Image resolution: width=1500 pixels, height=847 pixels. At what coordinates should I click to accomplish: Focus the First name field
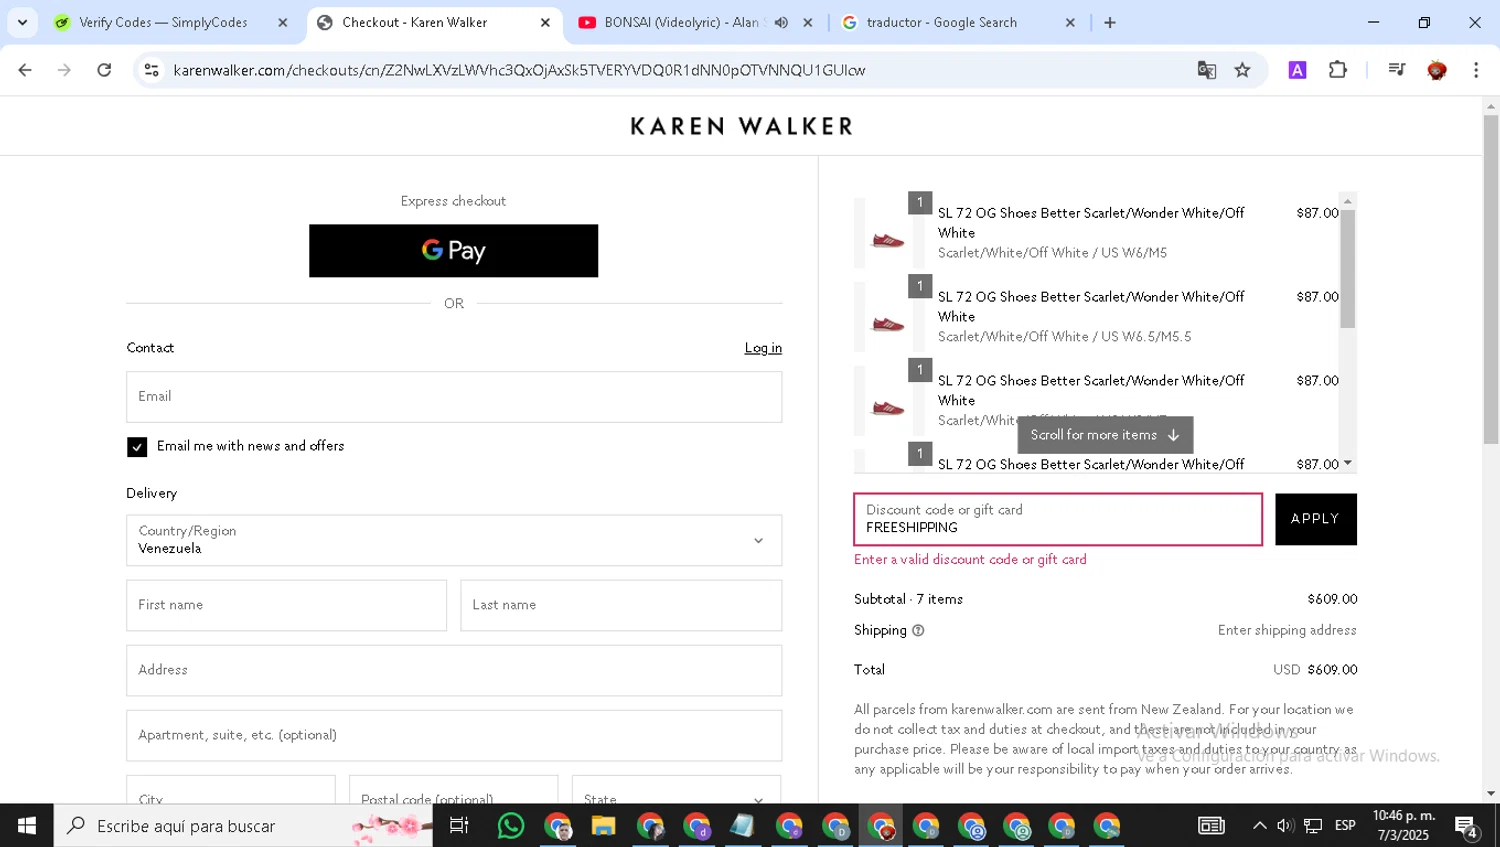(286, 605)
